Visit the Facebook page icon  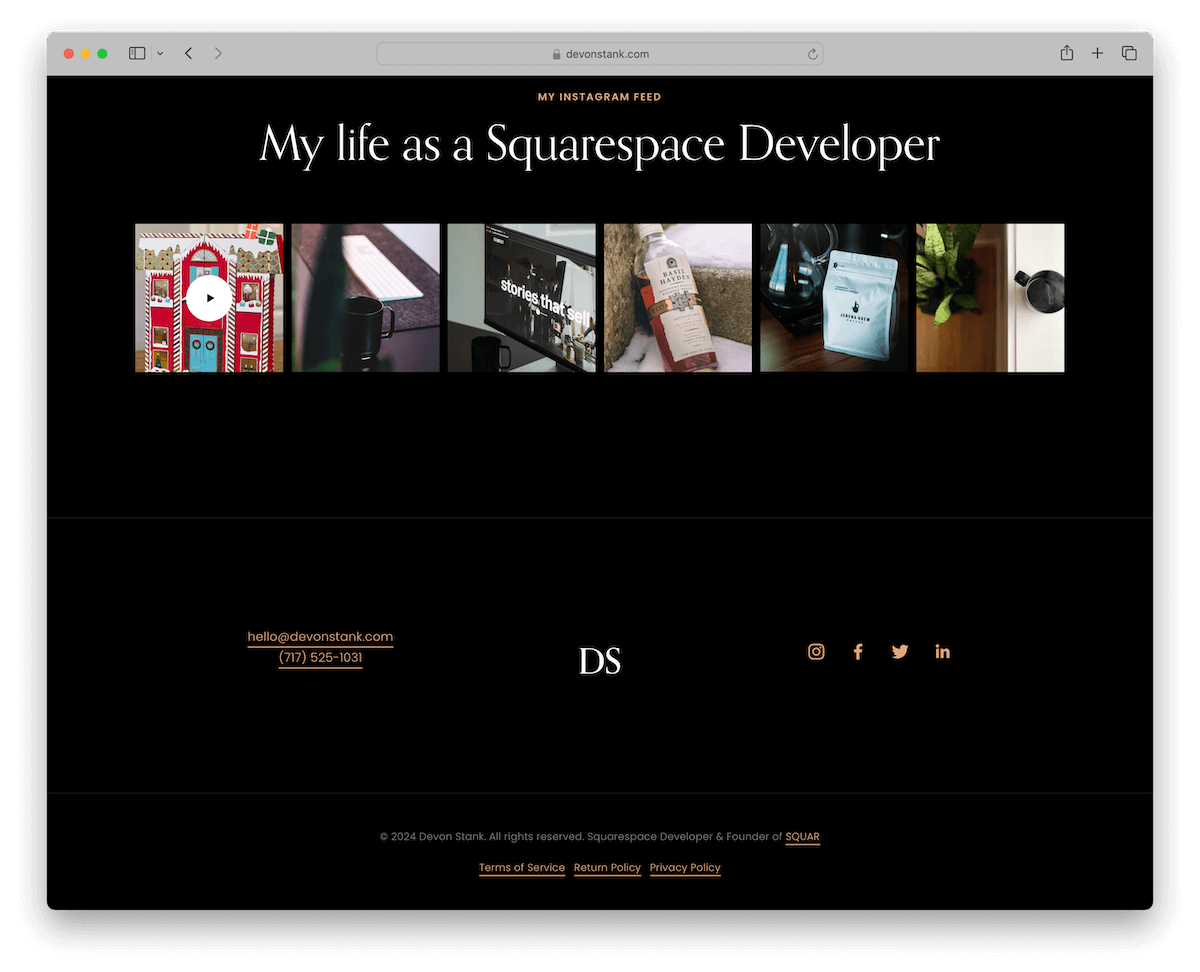click(858, 652)
